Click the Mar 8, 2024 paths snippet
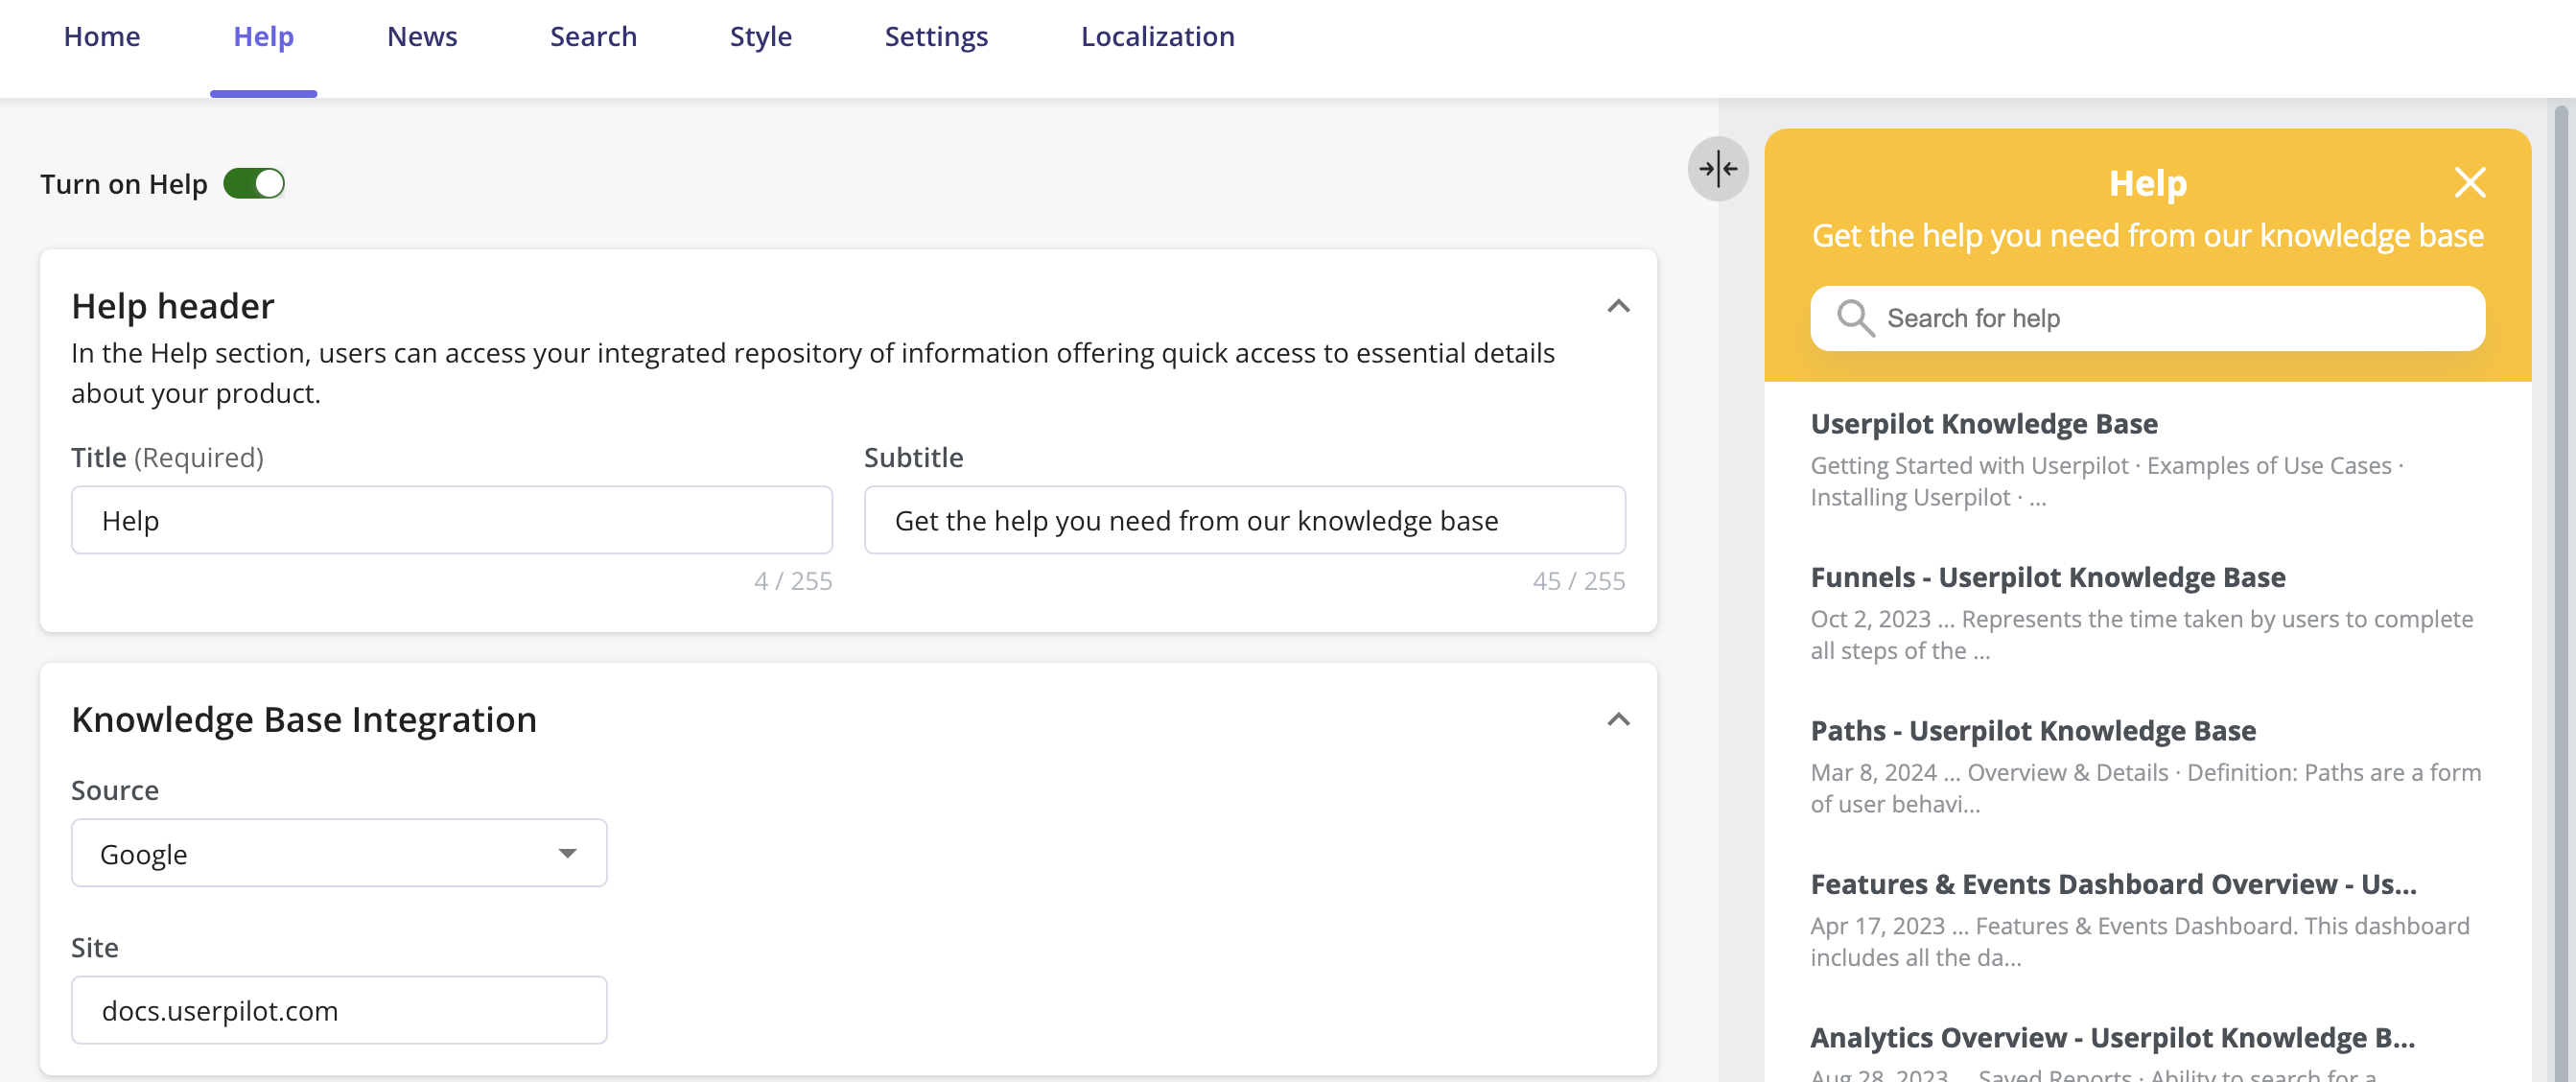This screenshot has height=1082, width=2576. pos(2146,788)
